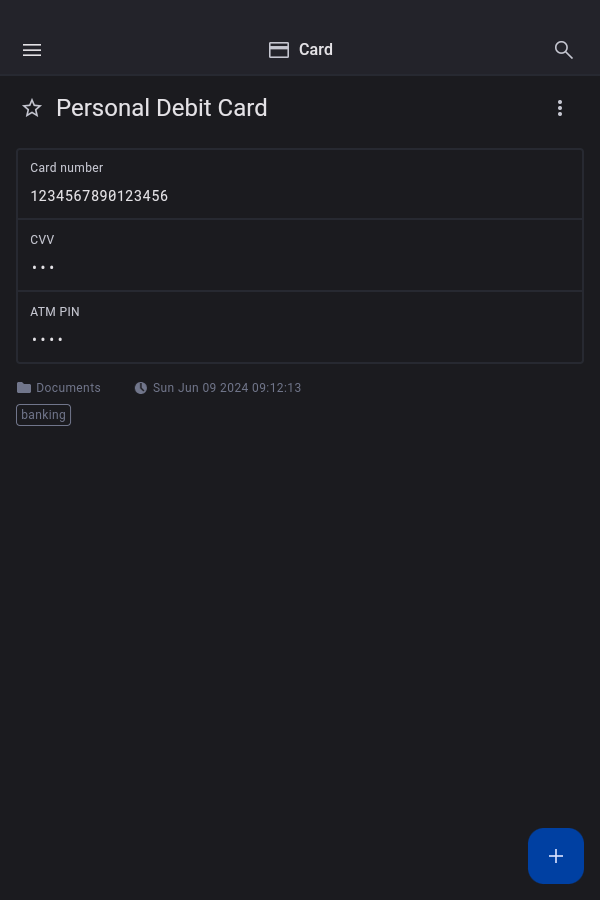
Task: Click the CVV field row
Action: (300, 255)
